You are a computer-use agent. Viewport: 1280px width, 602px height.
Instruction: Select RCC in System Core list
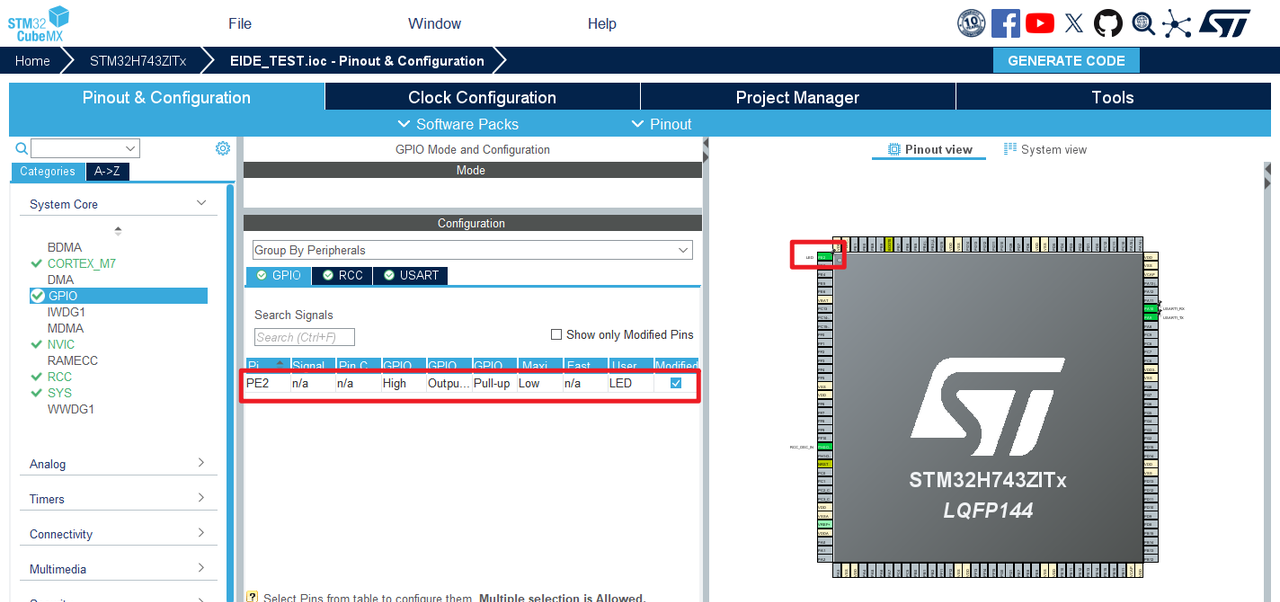(59, 377)
